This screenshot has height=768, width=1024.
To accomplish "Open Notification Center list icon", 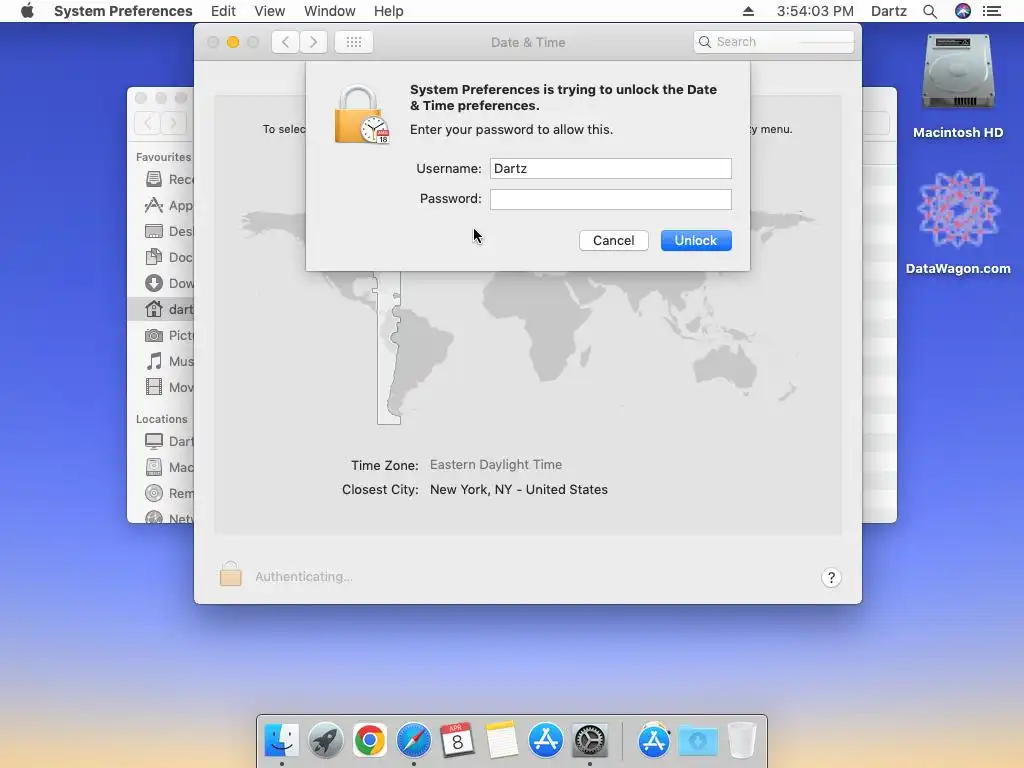I will (x=992, y=11).
